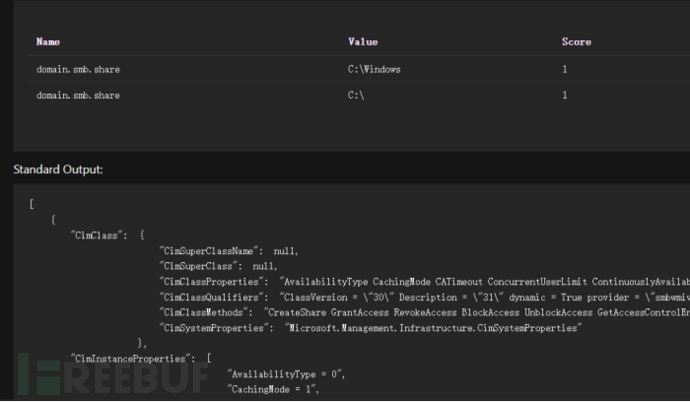Screen dimensions: 690x402
Task: Sort the table by Name column header
Action: [x=48, y=42]
